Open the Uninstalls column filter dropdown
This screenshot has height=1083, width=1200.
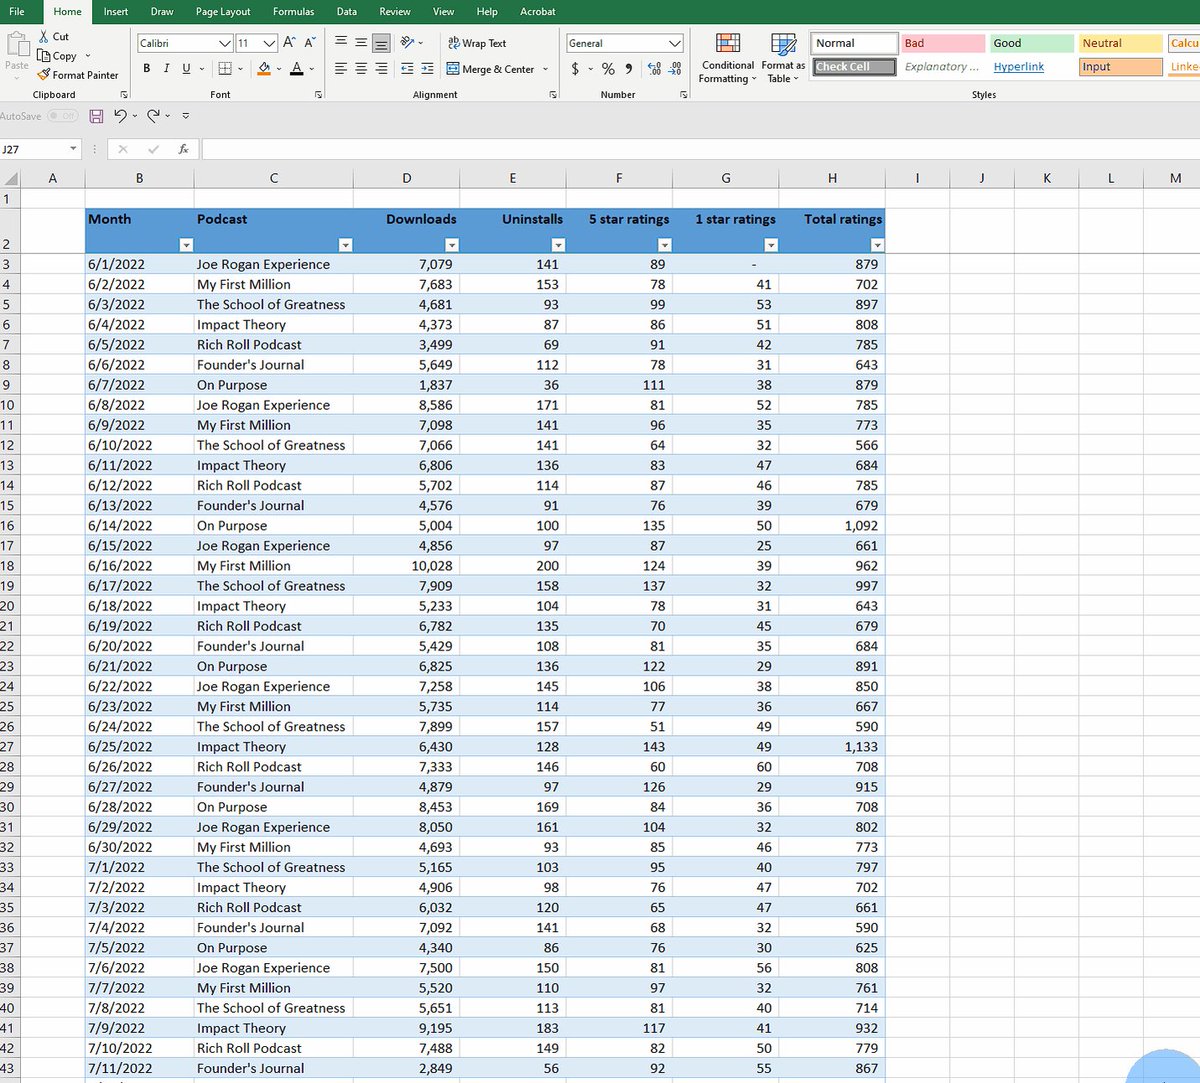tap(558, 245)
